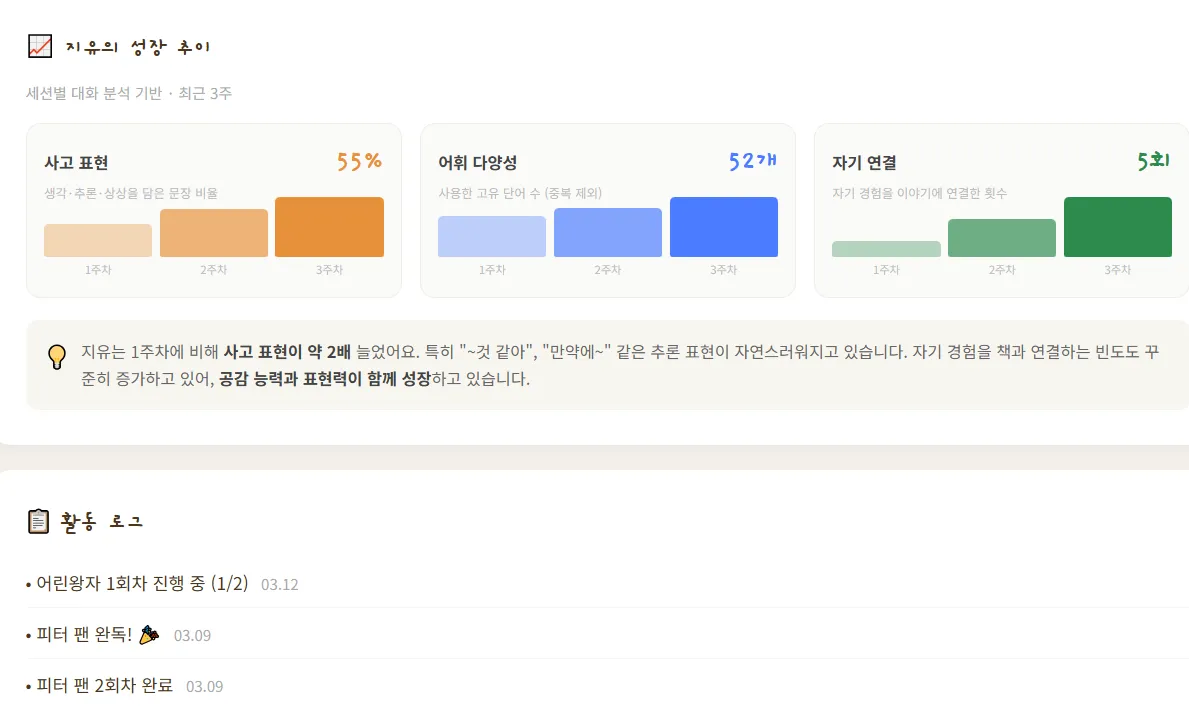
Task: Select the 2주차 bar in 사고 표현 chart
Action: tap(214, 233)
